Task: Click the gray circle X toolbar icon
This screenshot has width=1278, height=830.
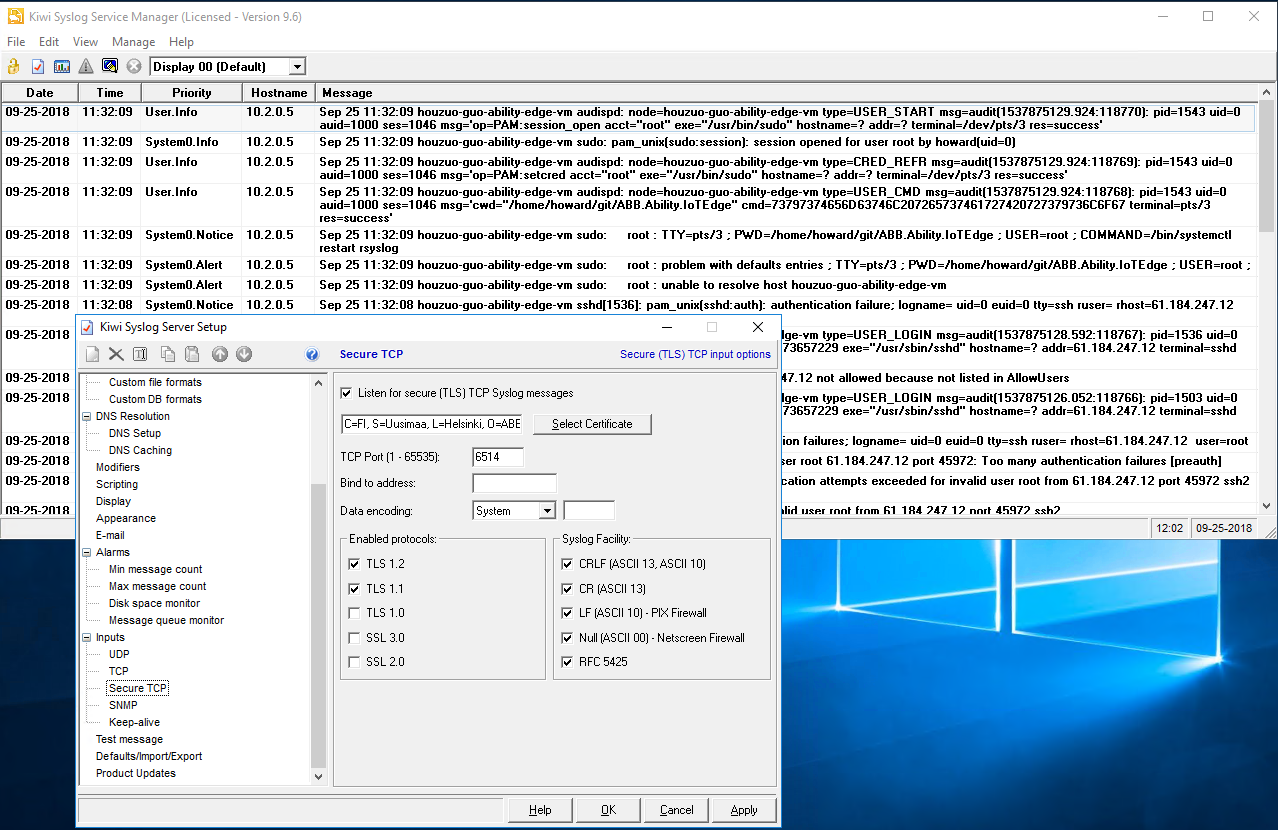Action: click(x=134, y=66)
